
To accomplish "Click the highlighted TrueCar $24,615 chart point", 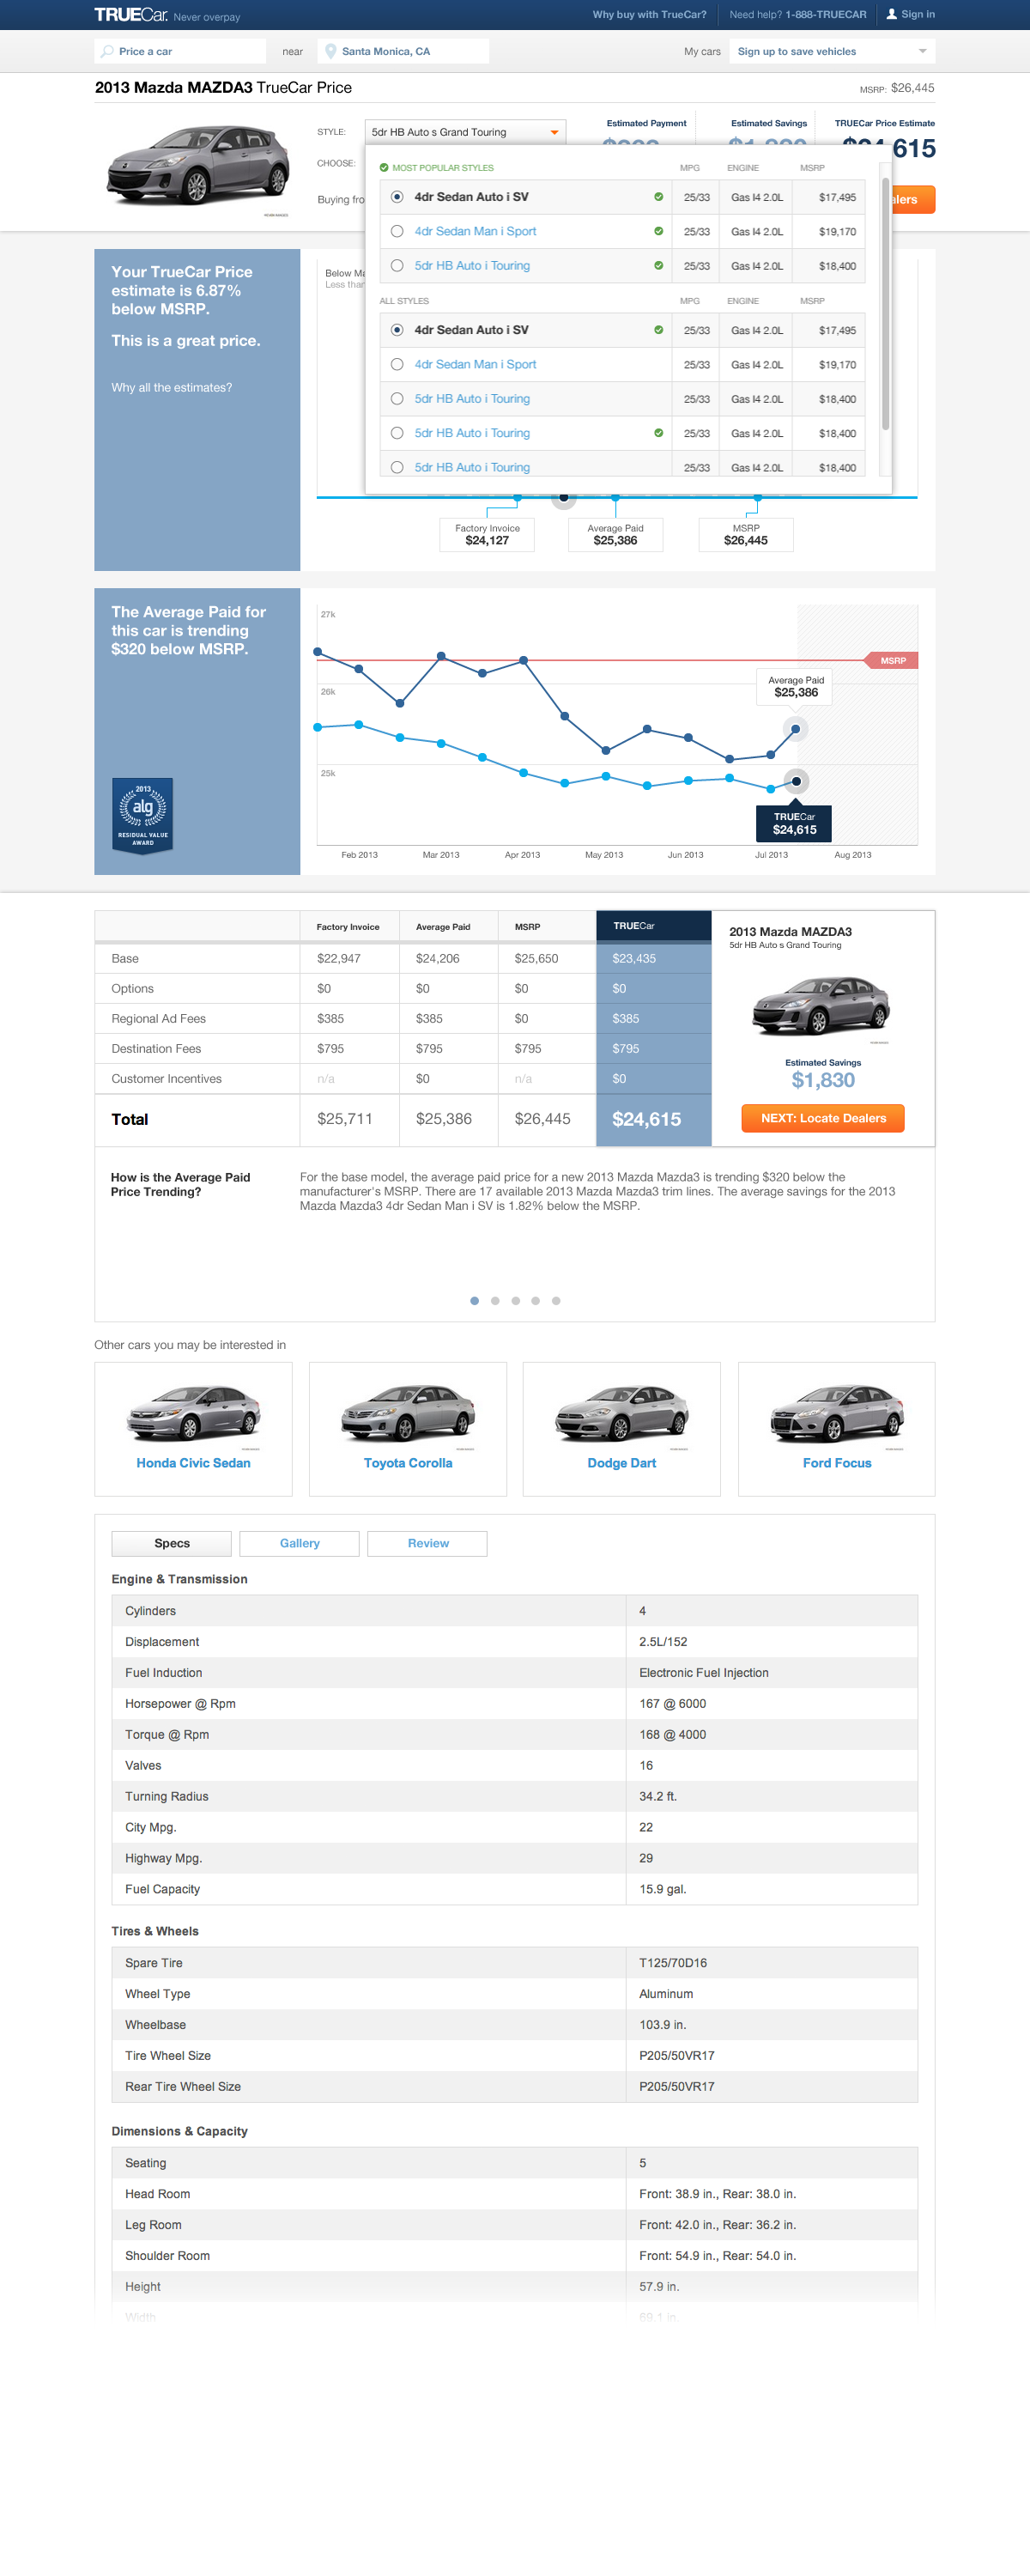I will point(796,781).
